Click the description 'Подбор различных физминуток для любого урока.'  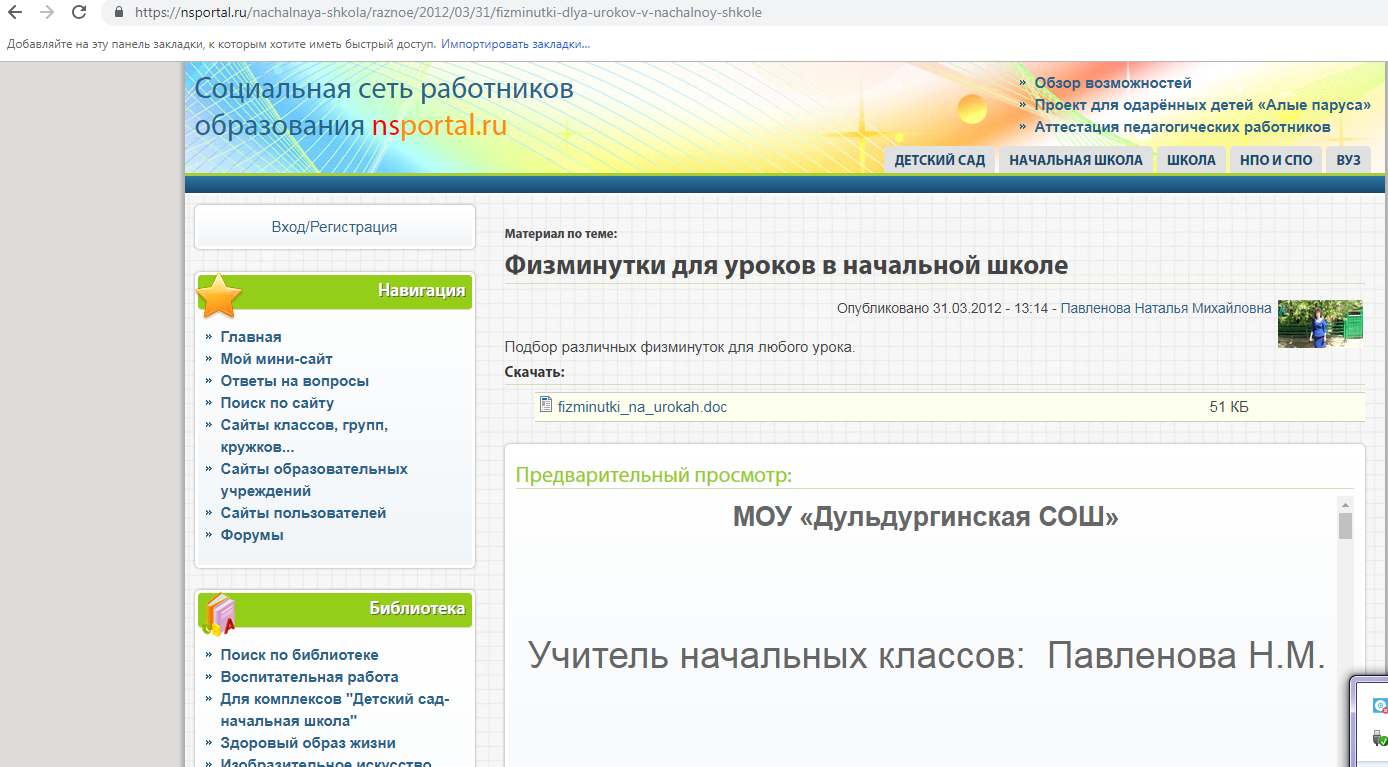click(x=680, y=348)
